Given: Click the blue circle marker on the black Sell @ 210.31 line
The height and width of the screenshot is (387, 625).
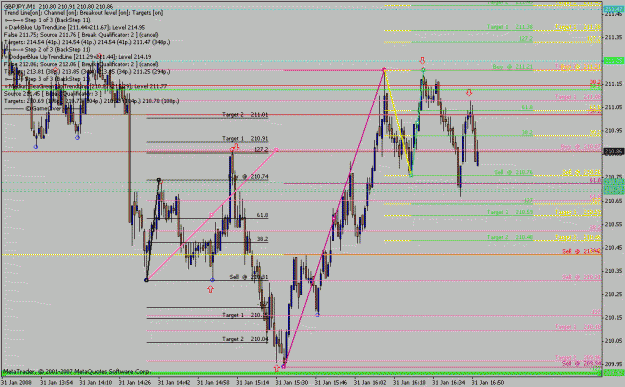Looking at the screenshot, I should (x=212, y=280).
